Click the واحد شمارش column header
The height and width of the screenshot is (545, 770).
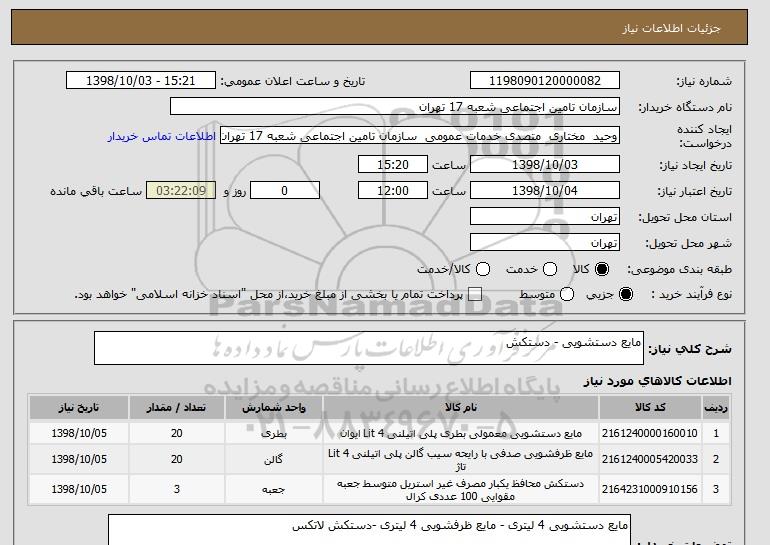pos(274,408)
